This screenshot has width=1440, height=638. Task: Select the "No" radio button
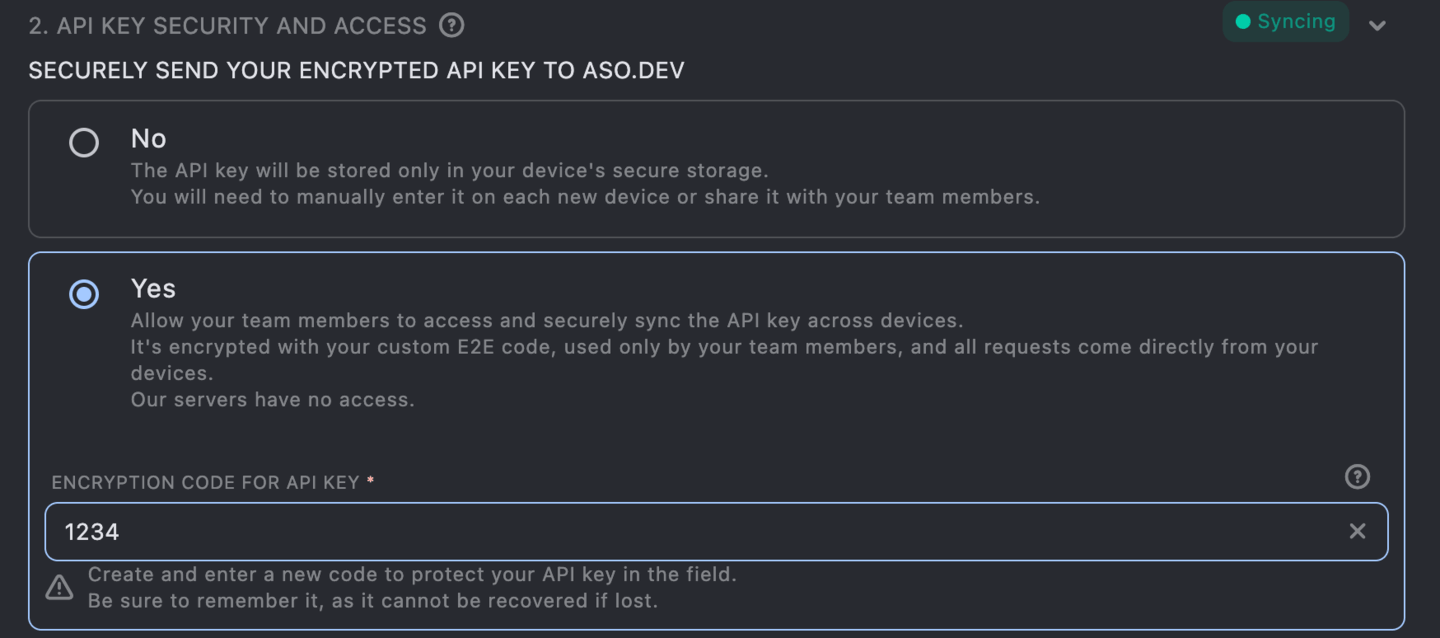point(84,143)
